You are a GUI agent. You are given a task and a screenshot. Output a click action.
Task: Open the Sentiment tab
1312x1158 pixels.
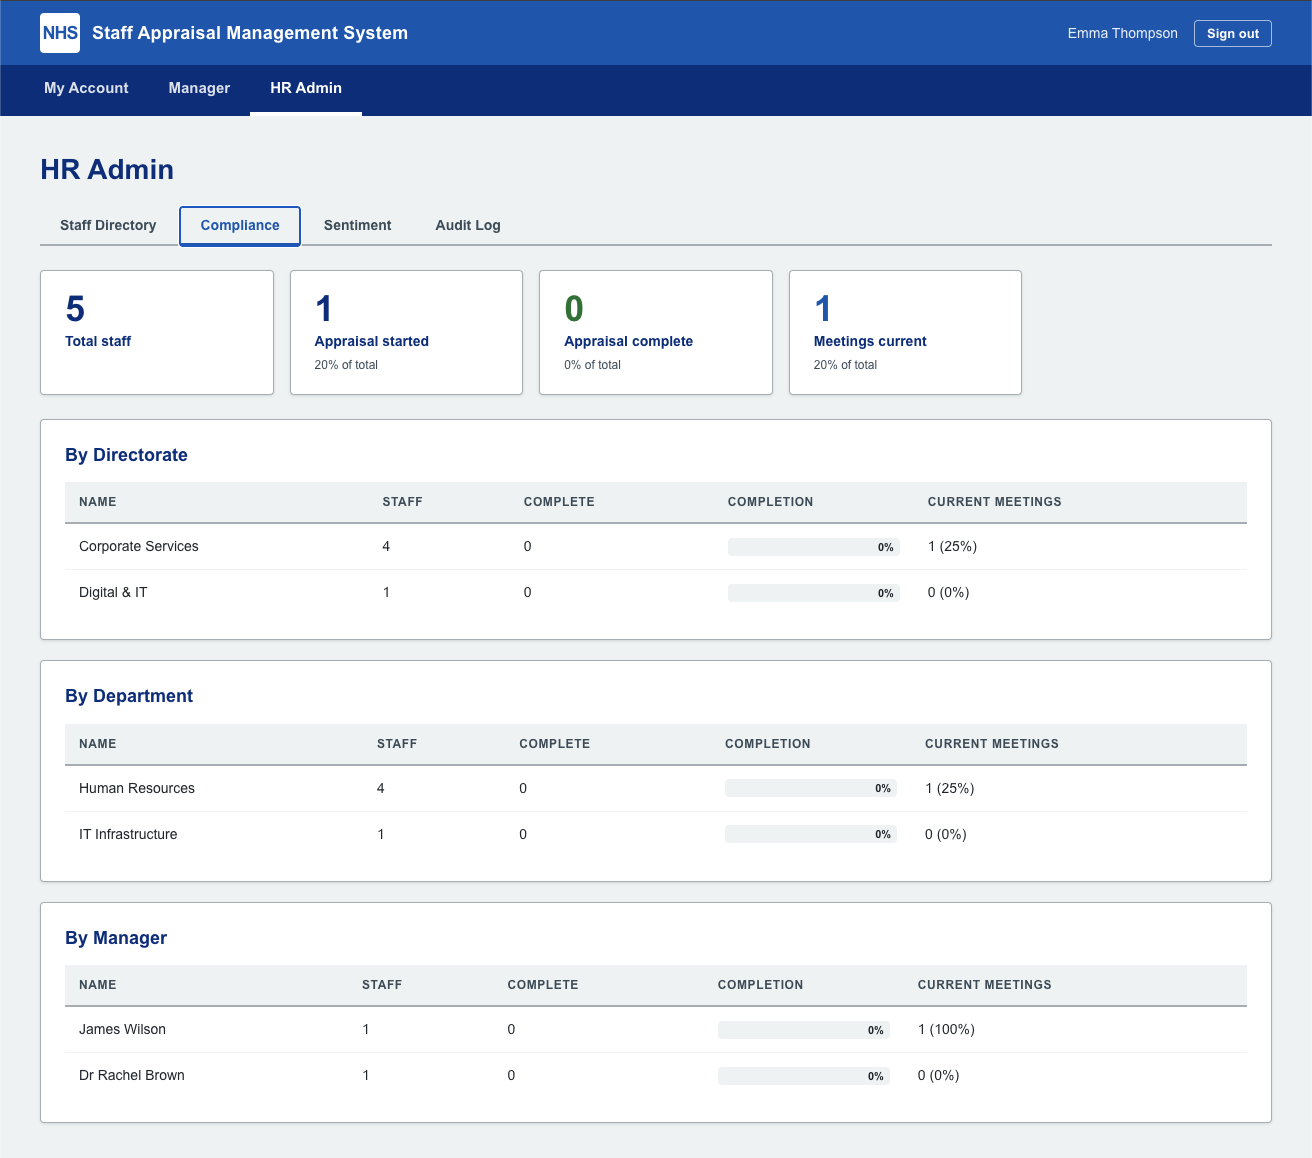click(357, 225)
